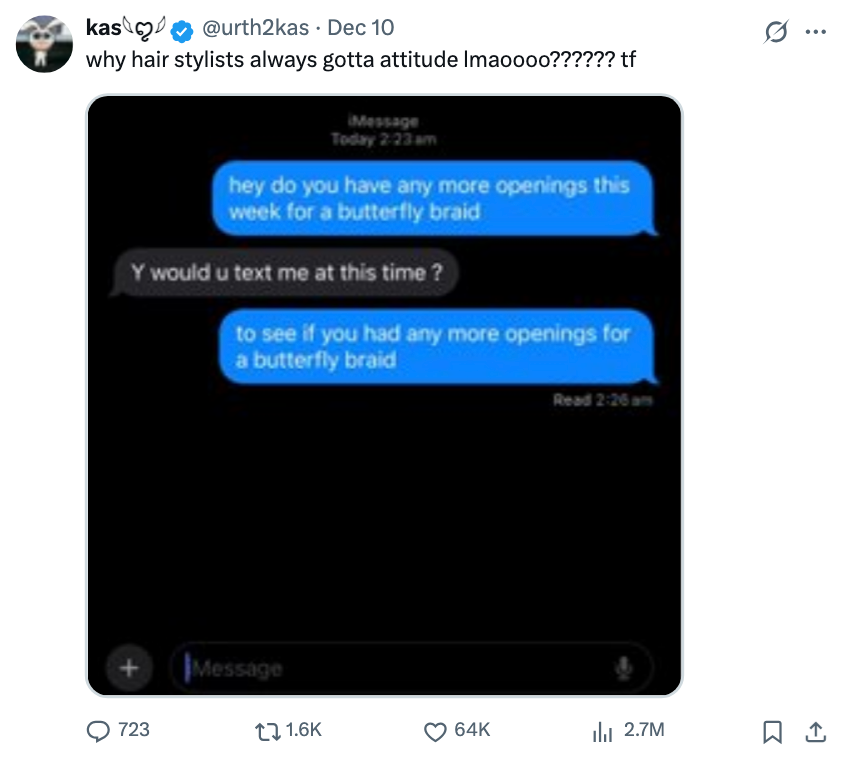Expand the tweet options via the three dots

coord(817,32)
